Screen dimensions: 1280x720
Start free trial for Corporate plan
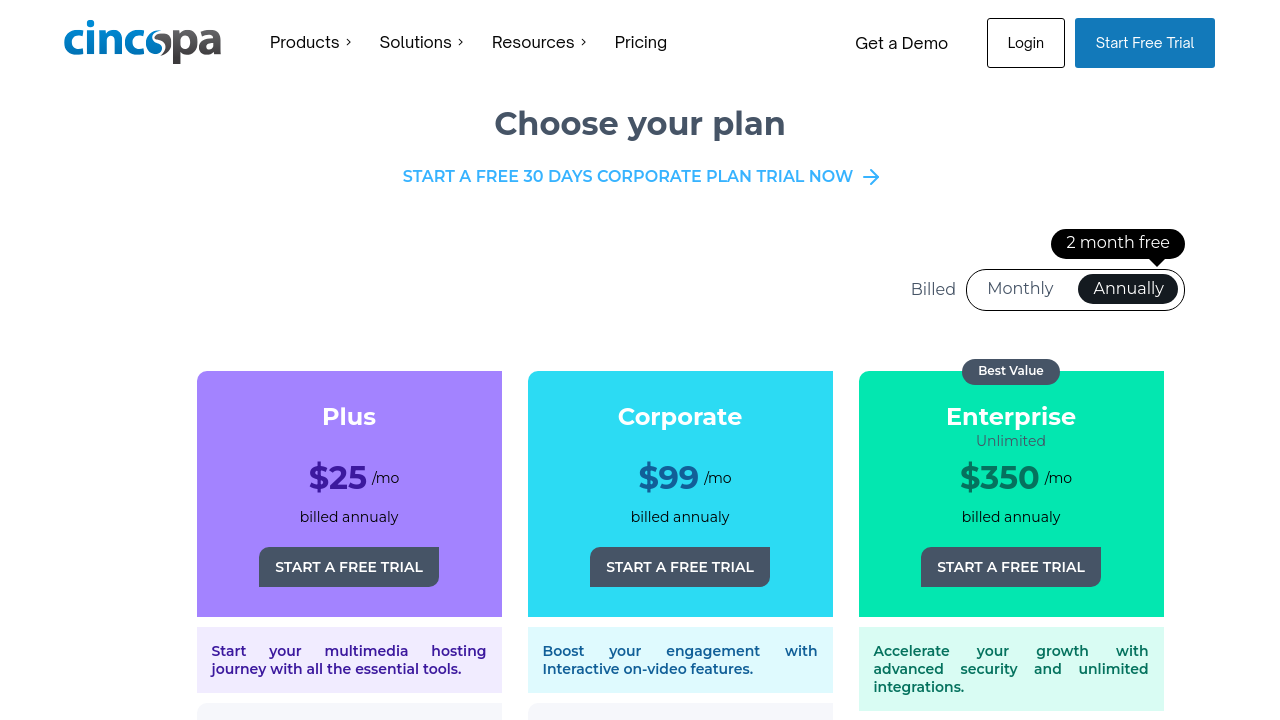680,567
